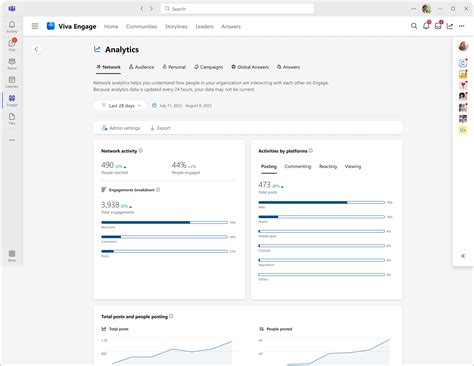This screenshot has width=474, height=366.
Task: Select the Viewing tab
Action: pos(353,166)
